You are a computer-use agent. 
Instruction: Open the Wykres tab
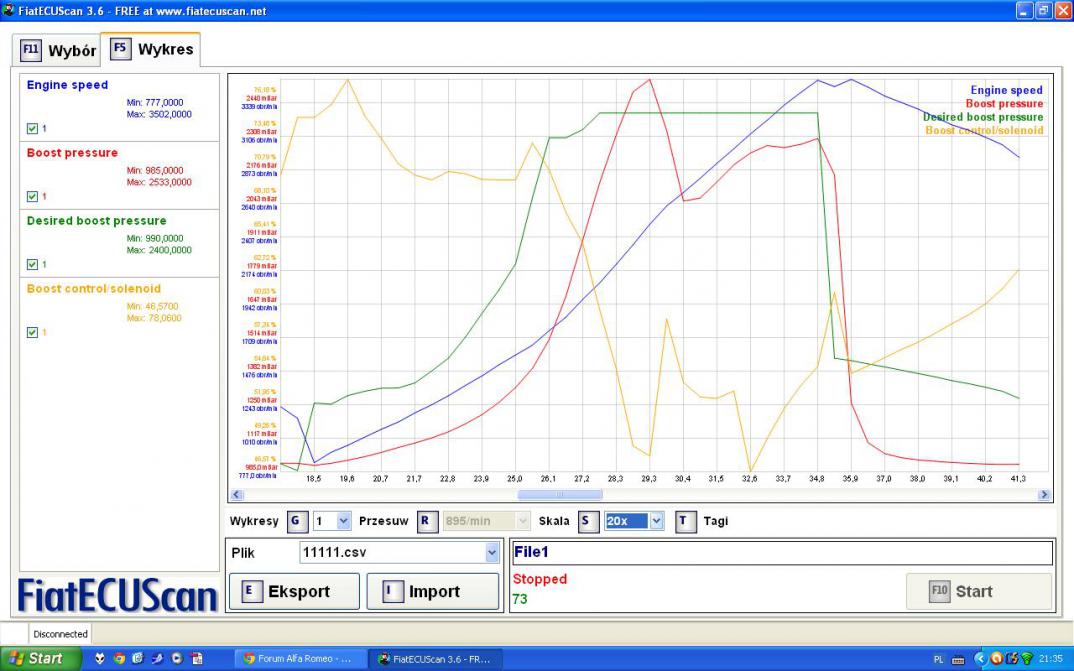[x=151, y=49]
